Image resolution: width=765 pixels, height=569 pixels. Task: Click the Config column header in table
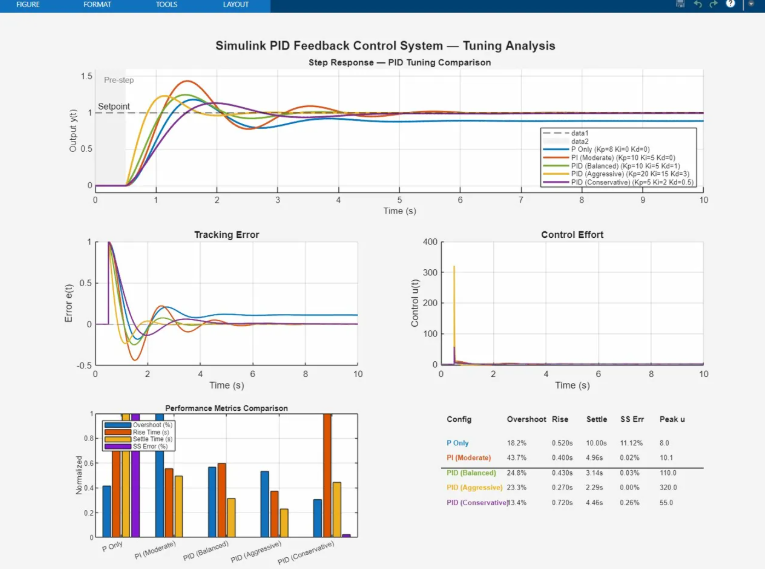click(459, 419)
